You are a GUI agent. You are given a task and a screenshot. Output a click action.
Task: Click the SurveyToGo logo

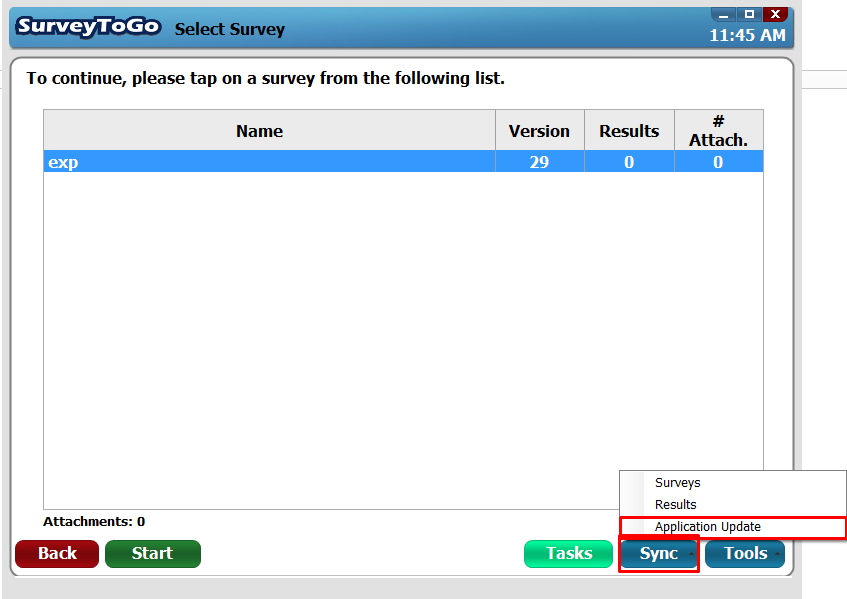(88, 27)
